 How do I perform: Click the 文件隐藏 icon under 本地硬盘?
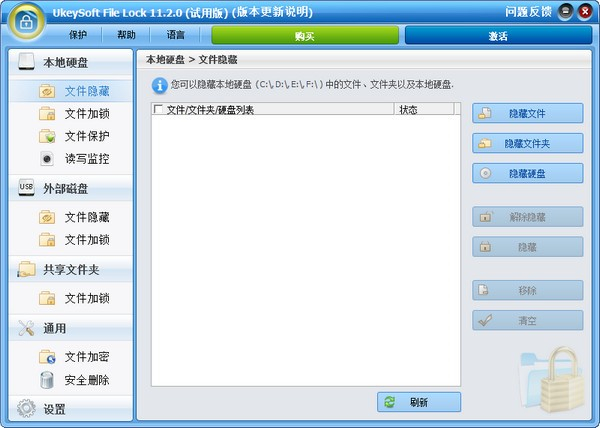[x=47, y=91]
